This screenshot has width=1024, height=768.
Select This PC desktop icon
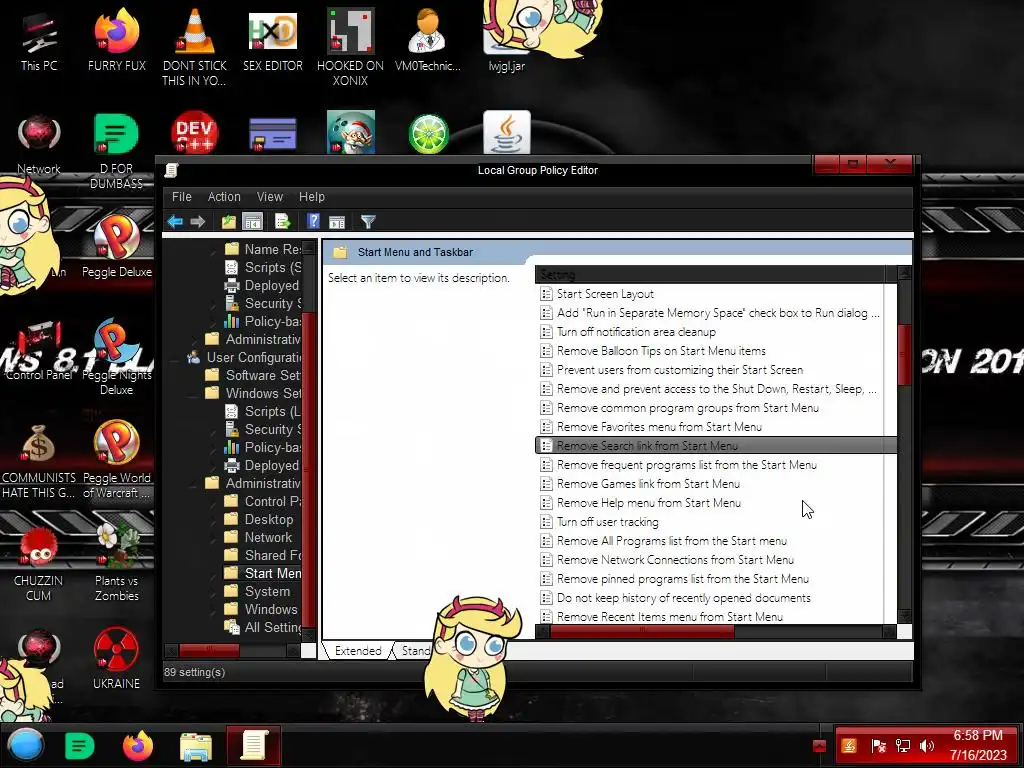[x=39, y=40]
